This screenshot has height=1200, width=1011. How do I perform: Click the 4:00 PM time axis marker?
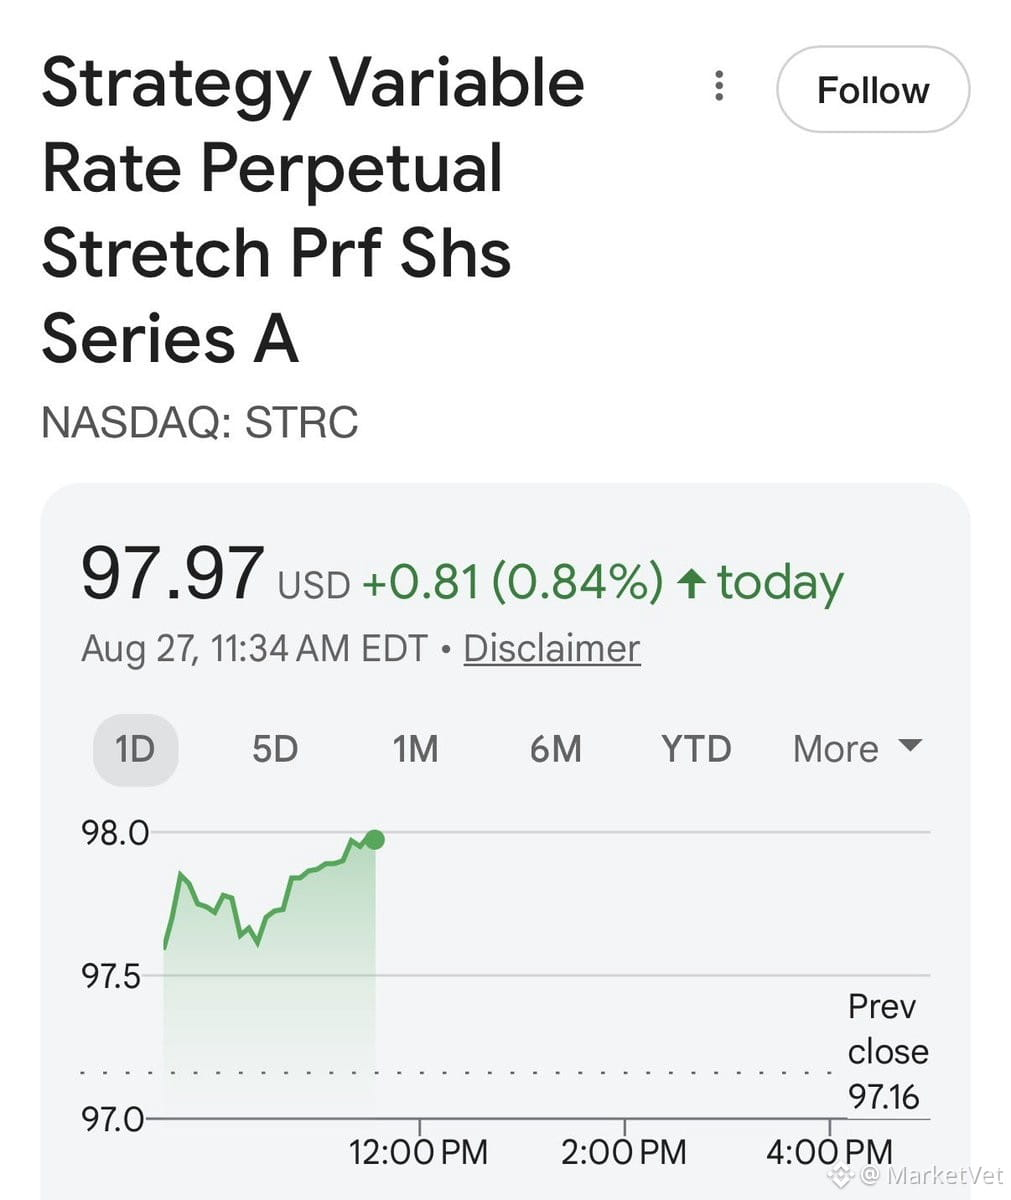tap(829, 1151)
